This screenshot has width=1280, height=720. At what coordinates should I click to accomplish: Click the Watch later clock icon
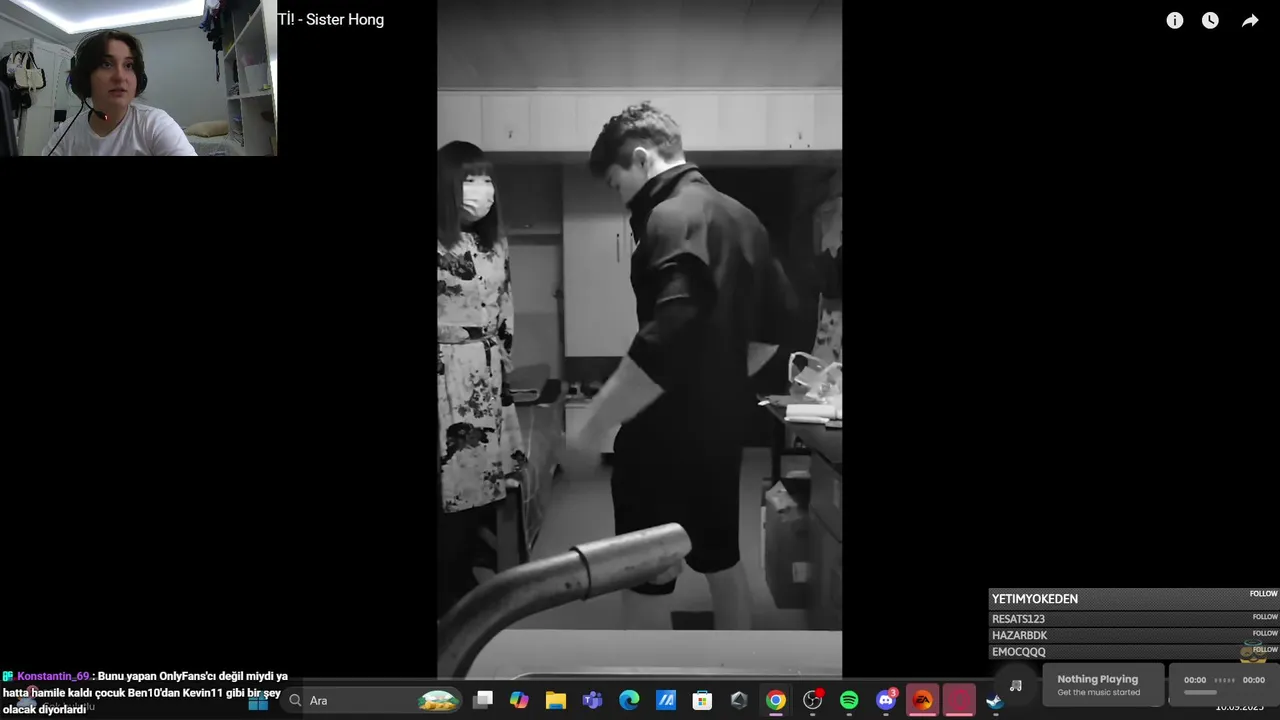[x=1210, y=20]
